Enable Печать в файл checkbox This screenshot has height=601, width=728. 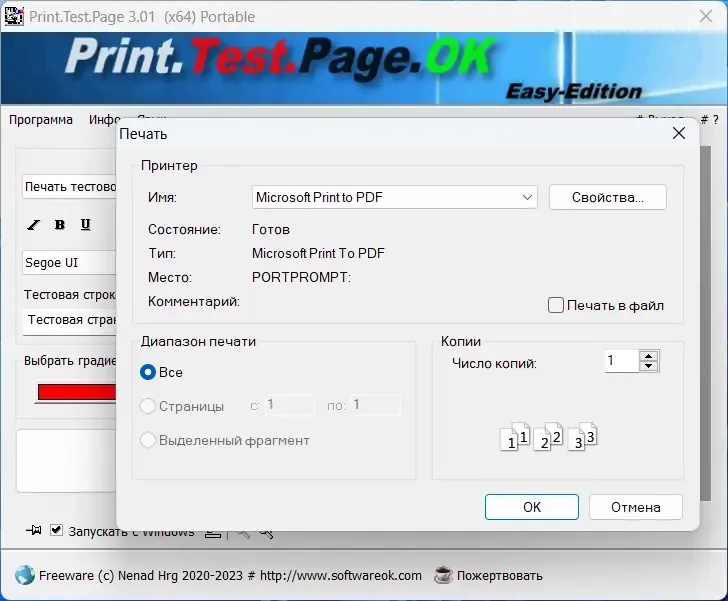tap(555, 305)
